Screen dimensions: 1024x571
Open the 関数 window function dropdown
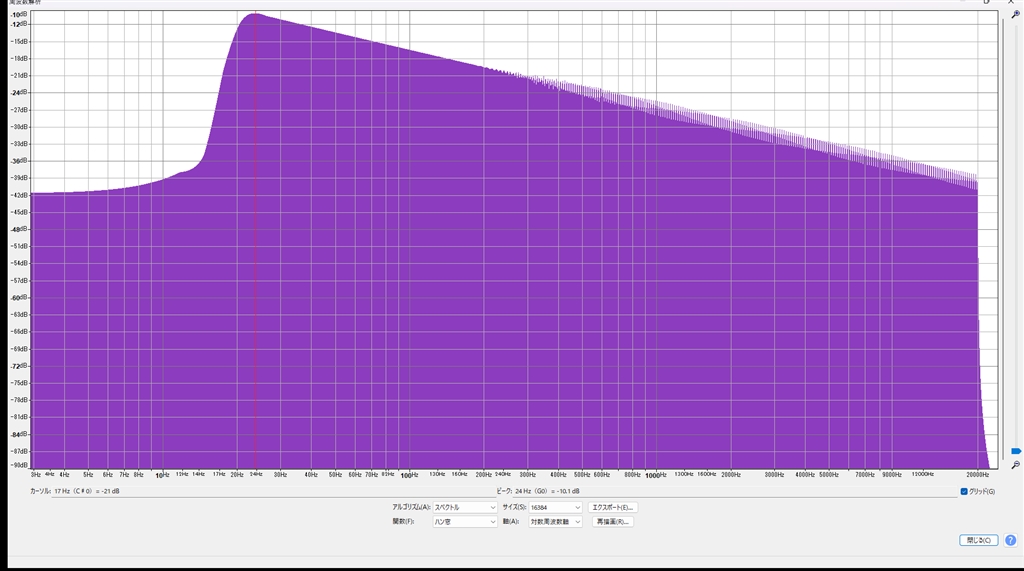tap(465, 521)
